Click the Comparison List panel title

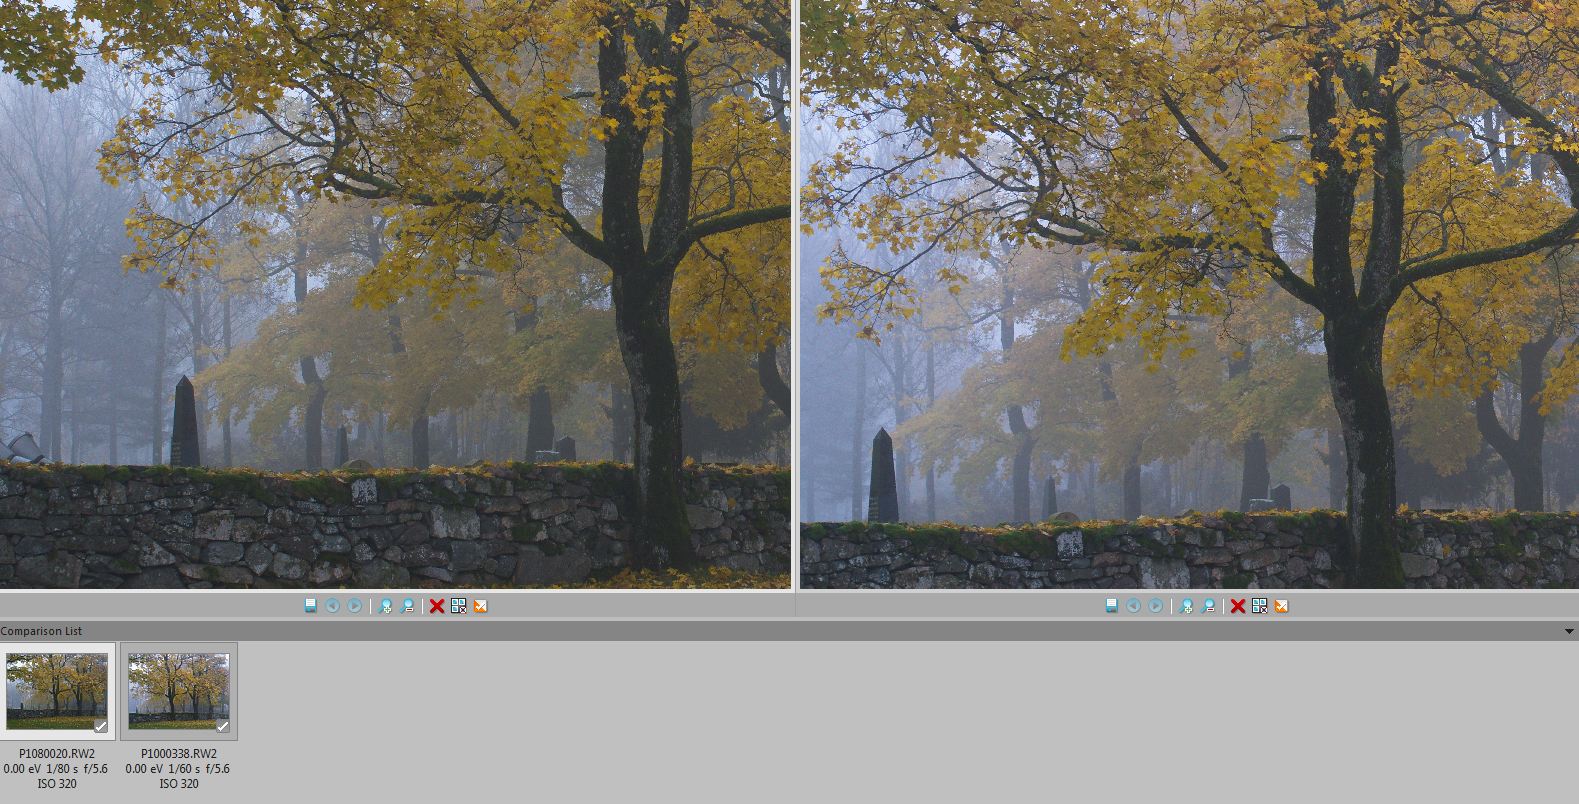[41, 631]
